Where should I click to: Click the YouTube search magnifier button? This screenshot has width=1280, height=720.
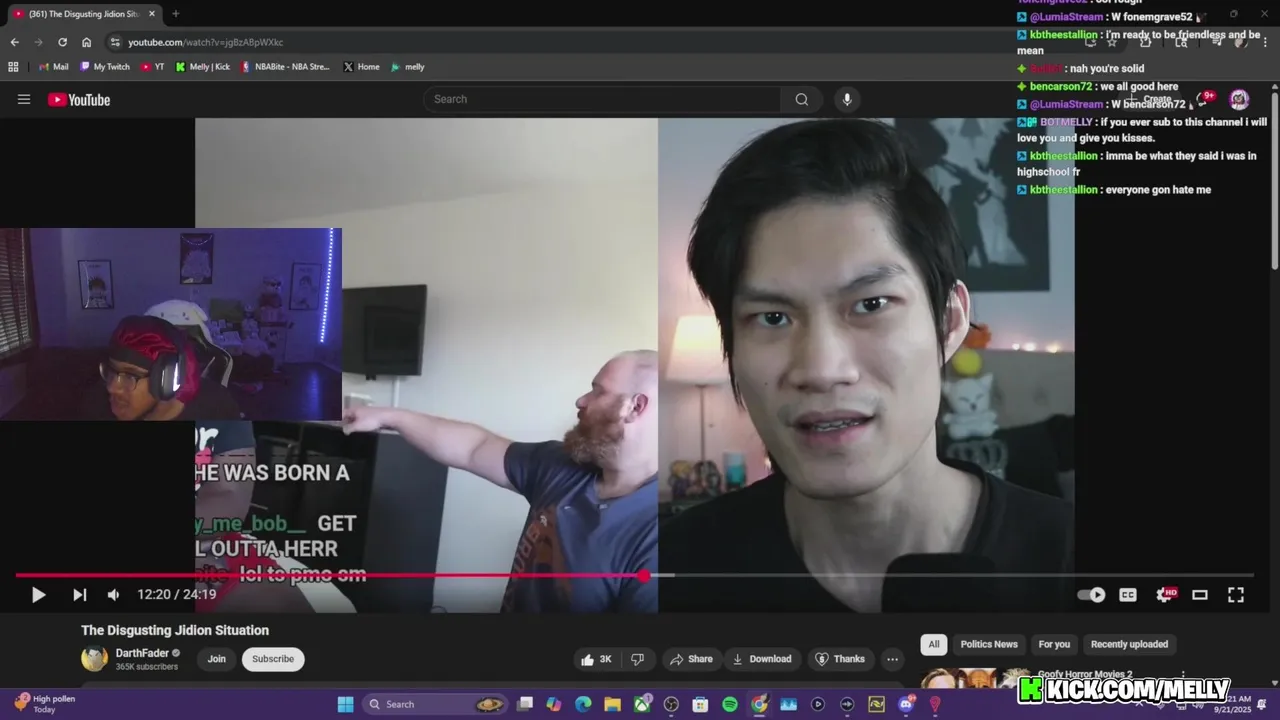coord(801,99)
